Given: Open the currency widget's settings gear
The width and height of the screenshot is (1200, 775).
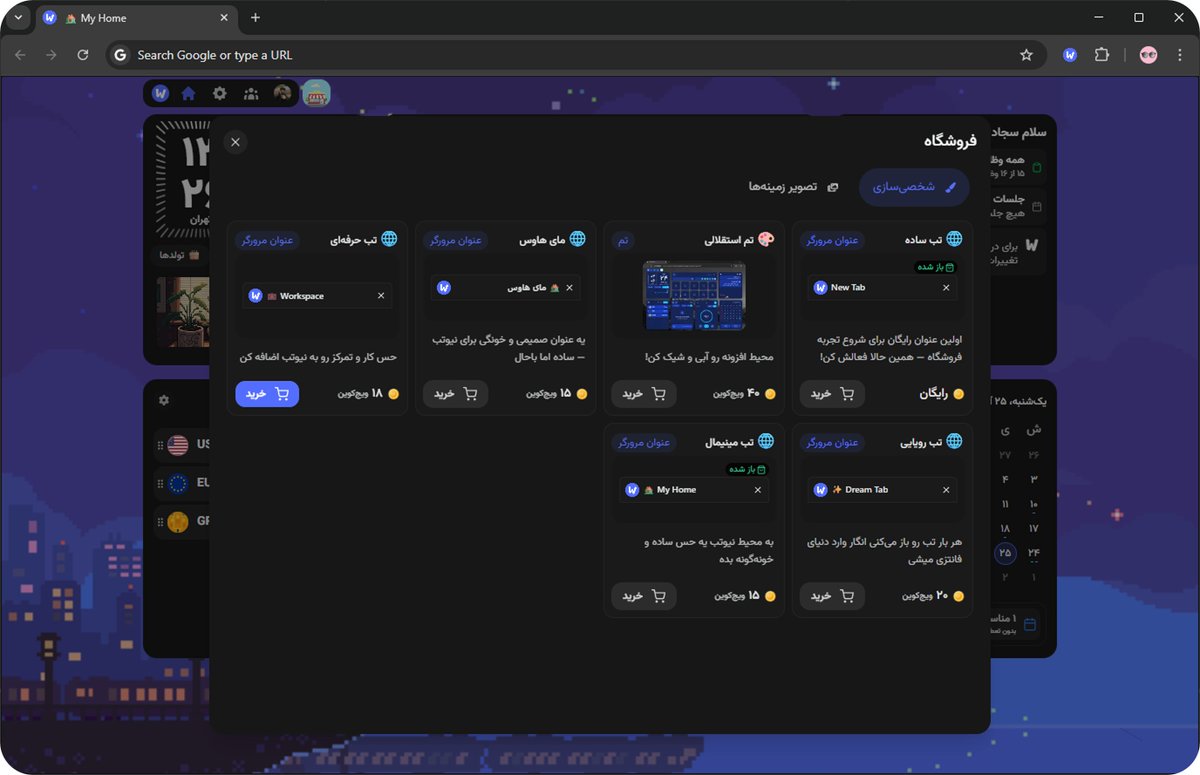Looking at the screenshot, I should click(163, 400).
